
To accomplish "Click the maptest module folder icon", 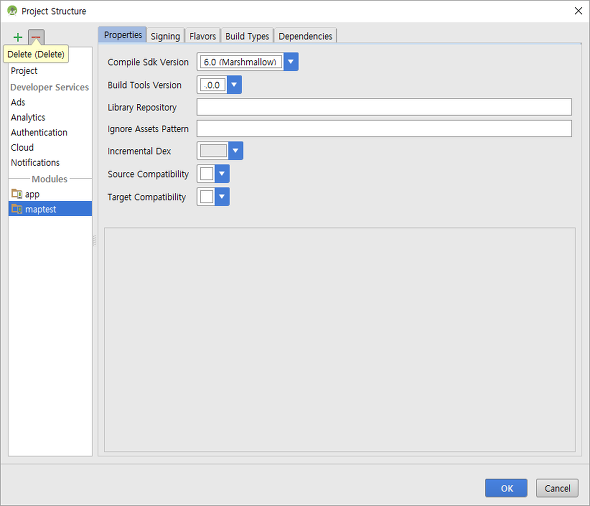I will click(17, 209).
